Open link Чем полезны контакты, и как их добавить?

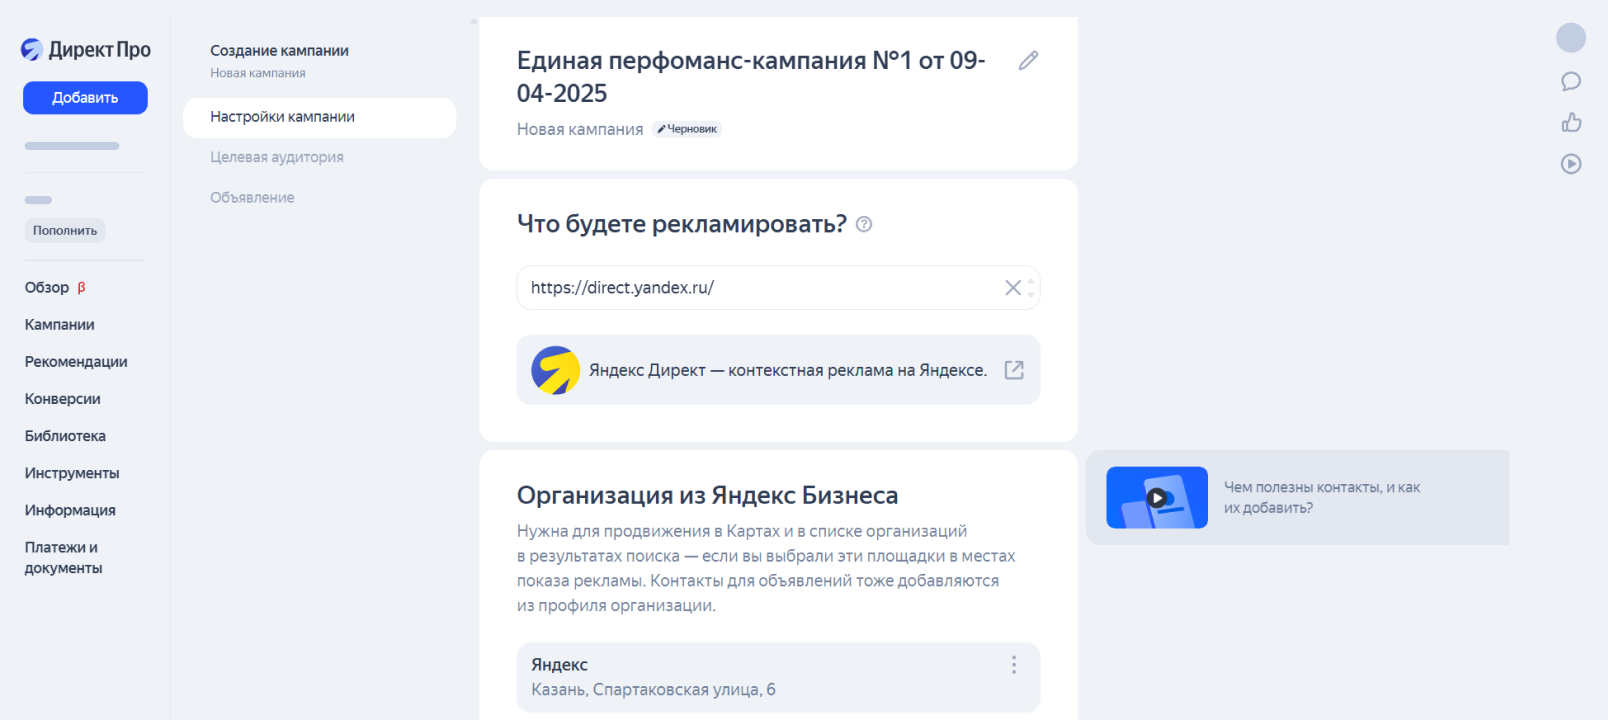coord(1322,498)
